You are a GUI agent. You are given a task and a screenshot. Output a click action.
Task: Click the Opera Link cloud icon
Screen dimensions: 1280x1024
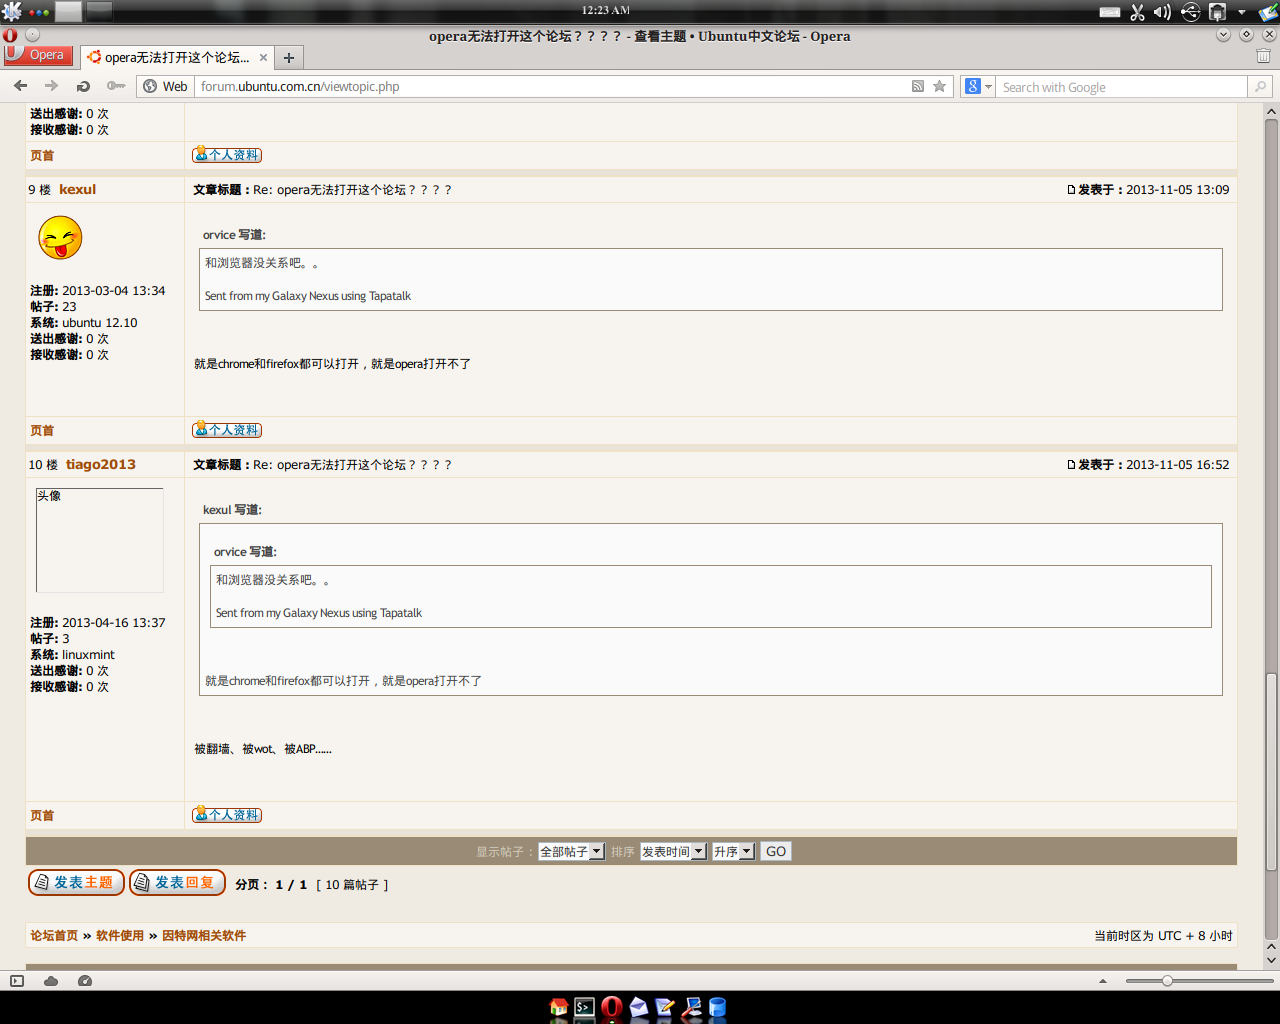click(51, 981)
